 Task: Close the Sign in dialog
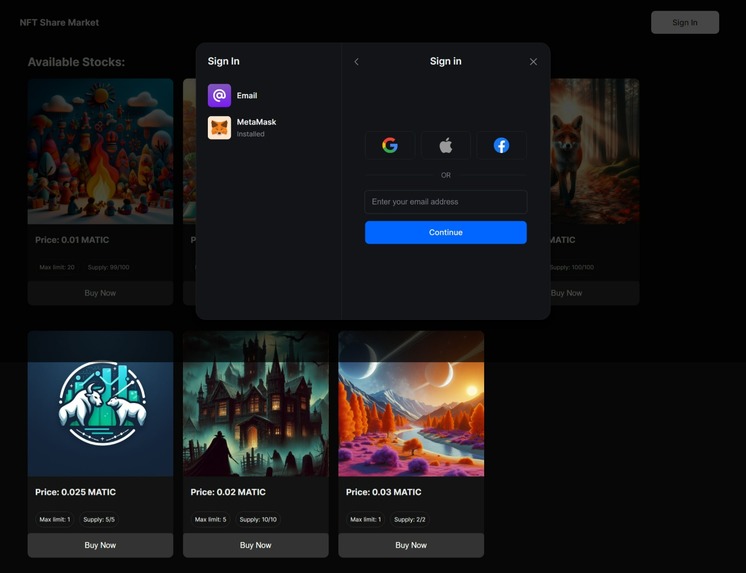pyautogui.click(x=533, y=62)
